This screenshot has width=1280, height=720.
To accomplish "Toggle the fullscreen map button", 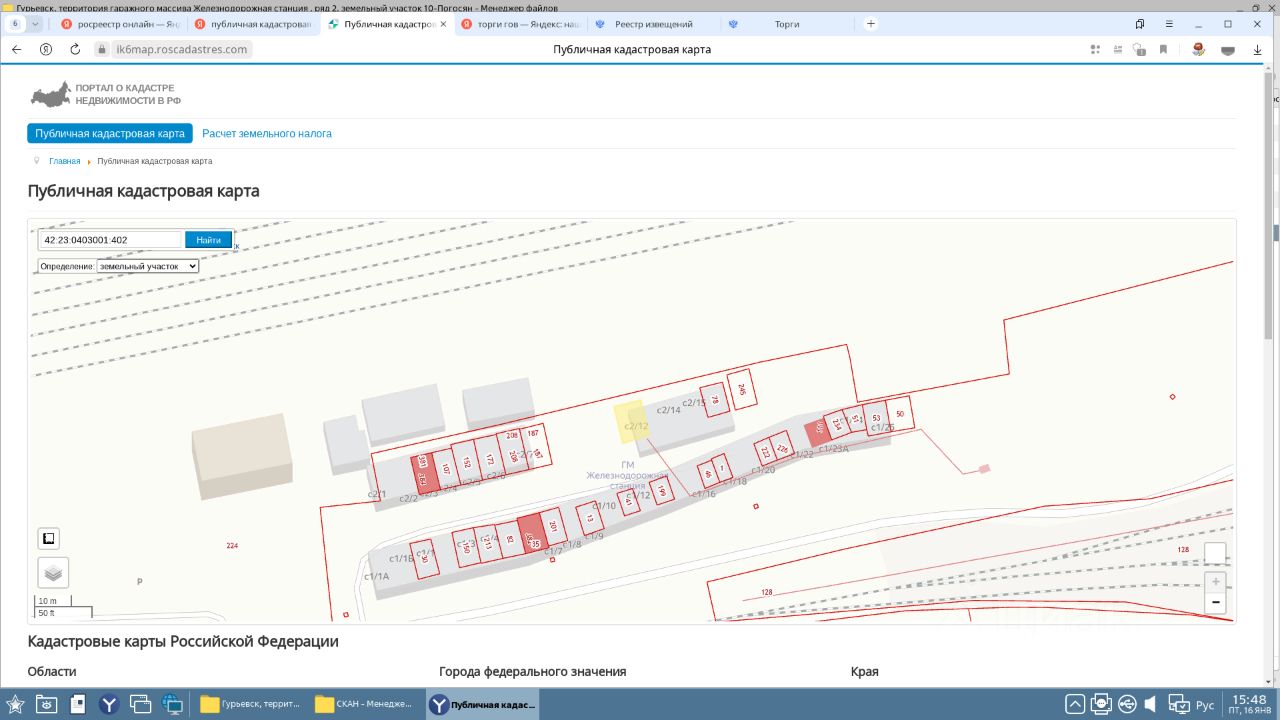I will point(48,539).
